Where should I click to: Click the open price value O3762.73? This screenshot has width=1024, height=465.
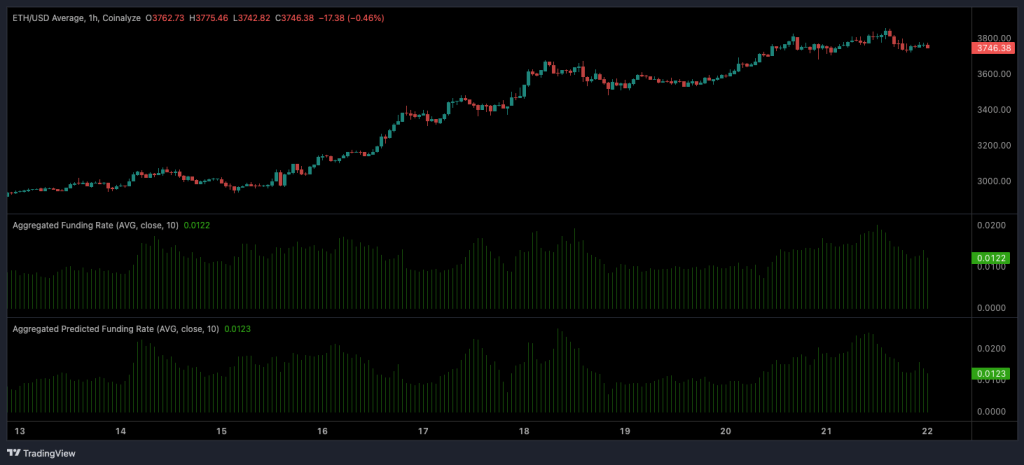168,18
